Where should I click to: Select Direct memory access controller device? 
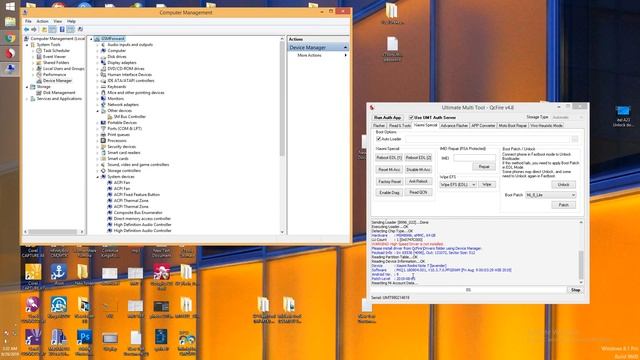pyautogui.click(x=142, y=219)
